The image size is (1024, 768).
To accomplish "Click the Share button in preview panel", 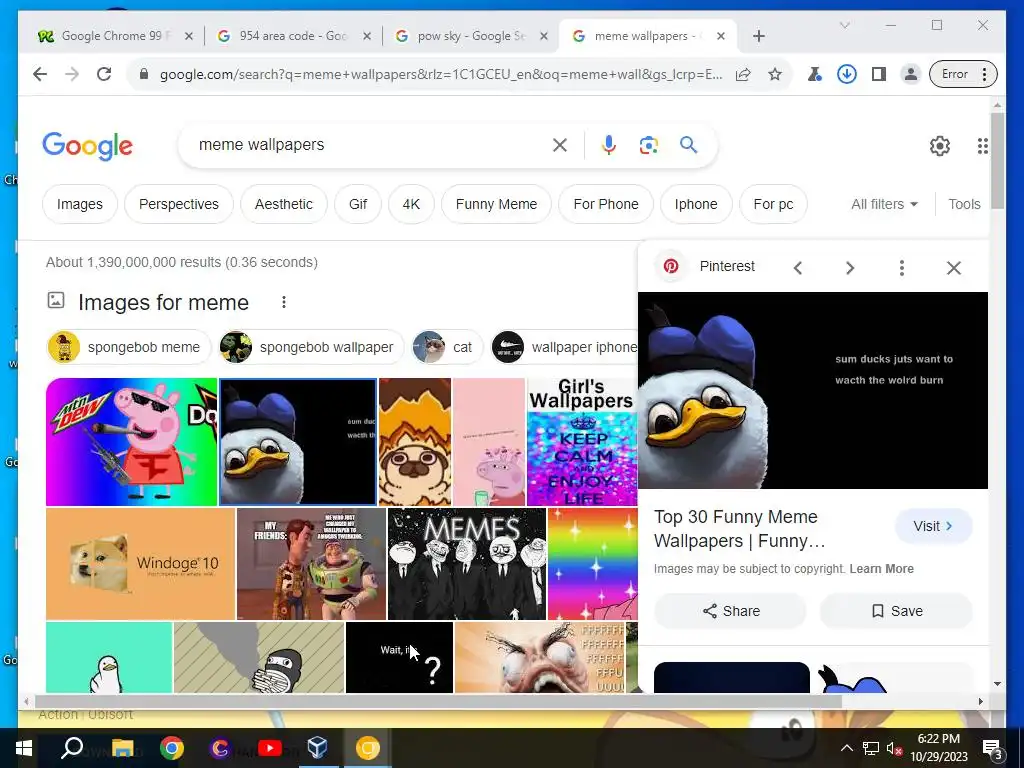I will (731, 611).
